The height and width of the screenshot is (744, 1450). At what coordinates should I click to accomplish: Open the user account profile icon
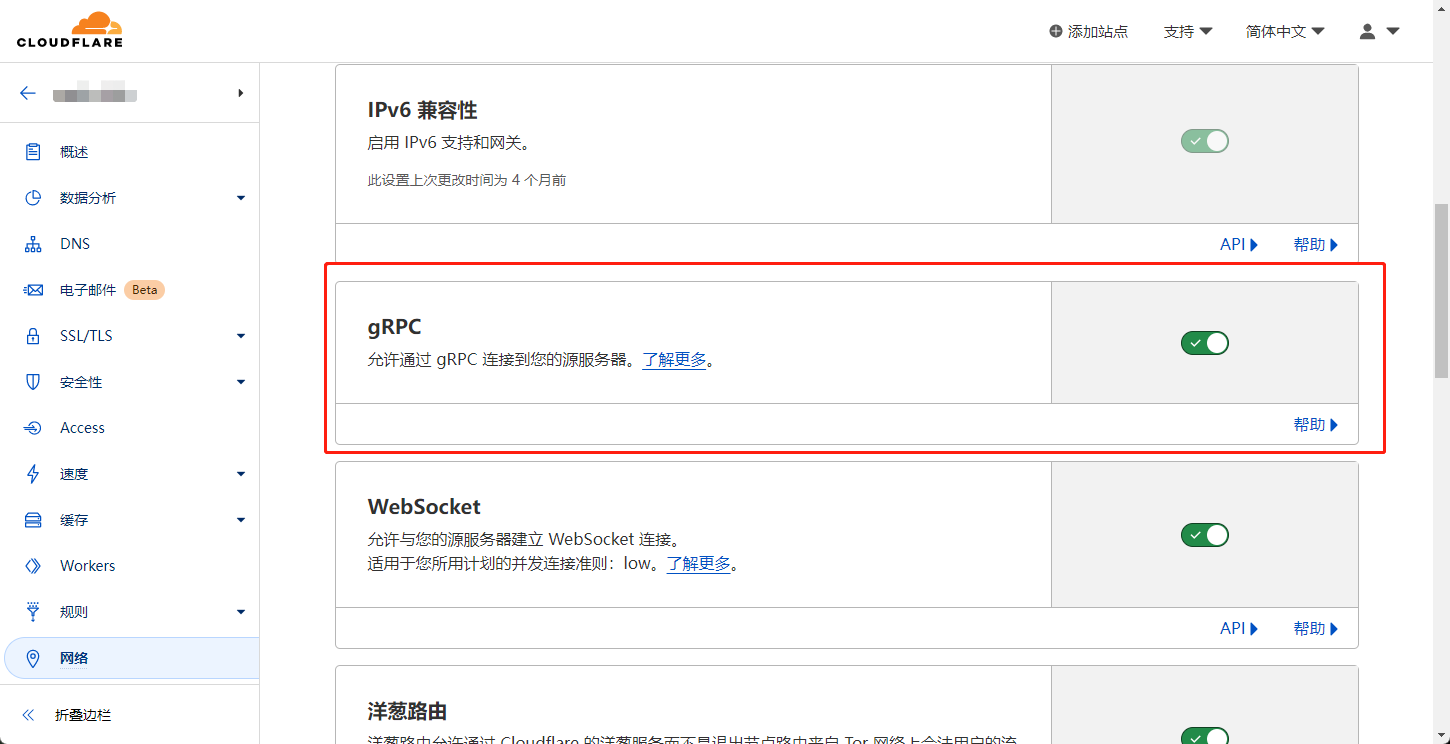(x=1367, y=31)
